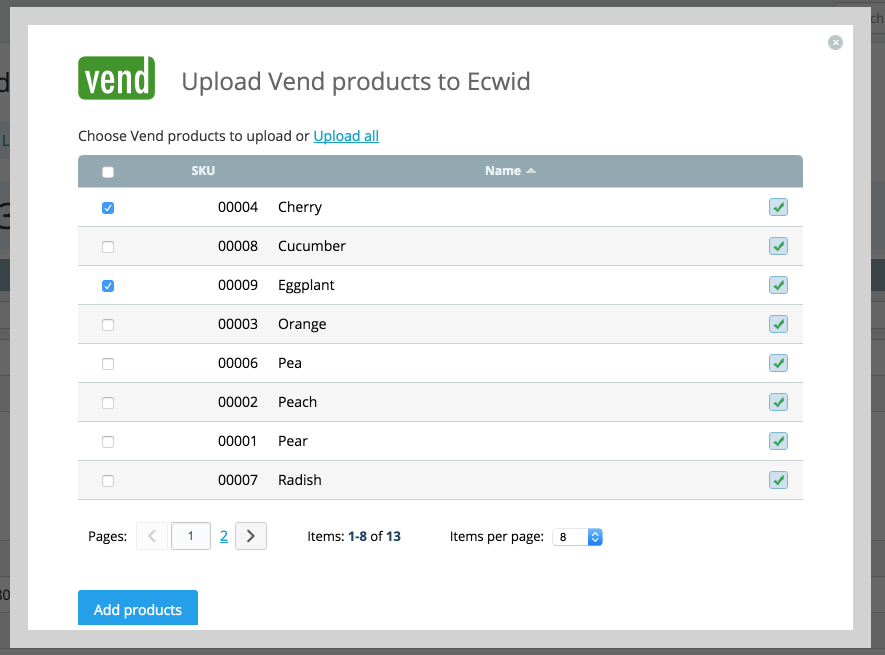Open the Items per page dropdown

coord(577,537)
